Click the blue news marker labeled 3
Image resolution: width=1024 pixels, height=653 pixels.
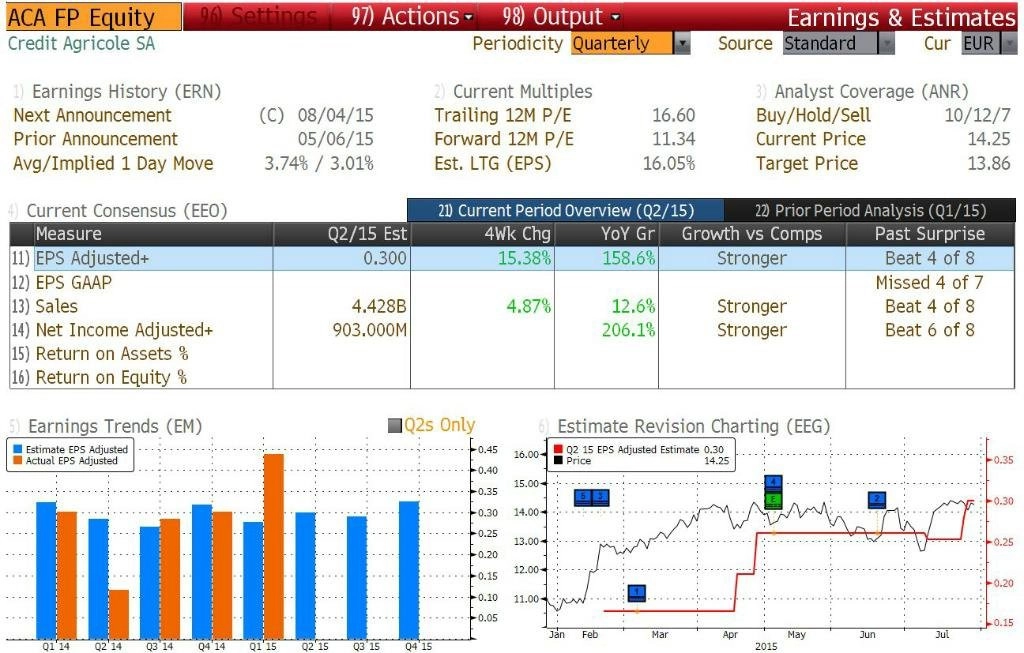pos(600,498)
